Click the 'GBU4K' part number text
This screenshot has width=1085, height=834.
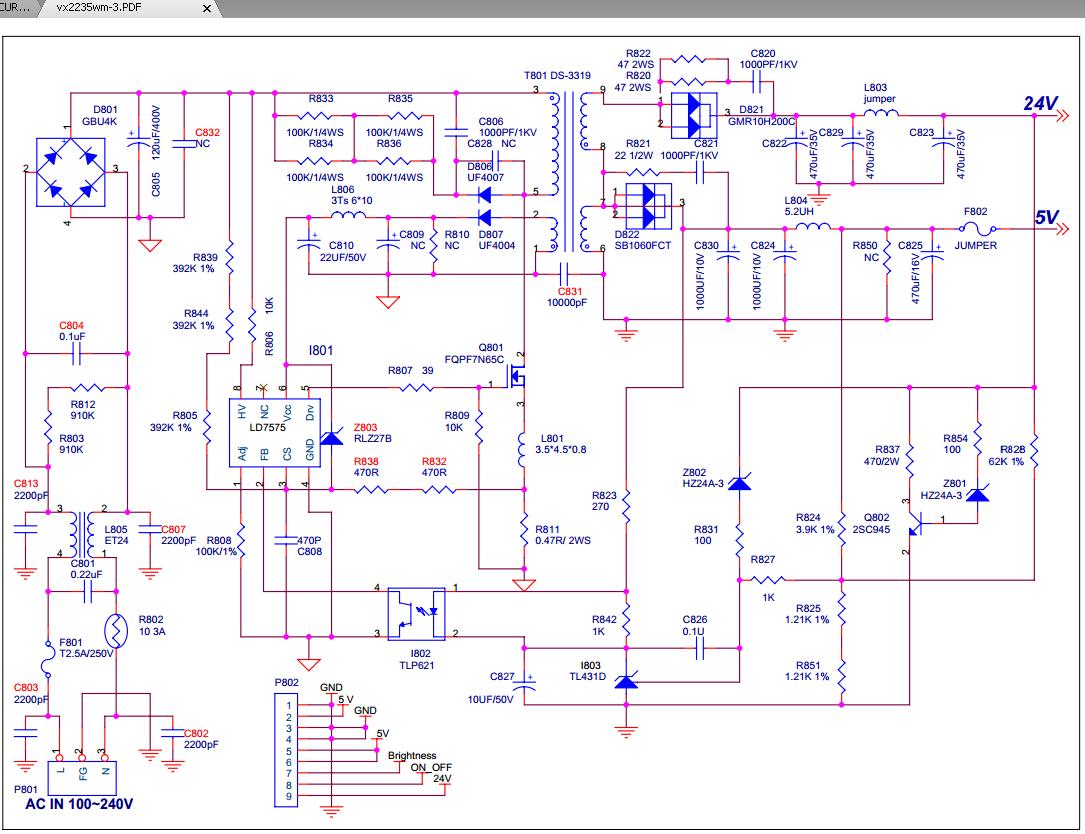pos(100,121)
